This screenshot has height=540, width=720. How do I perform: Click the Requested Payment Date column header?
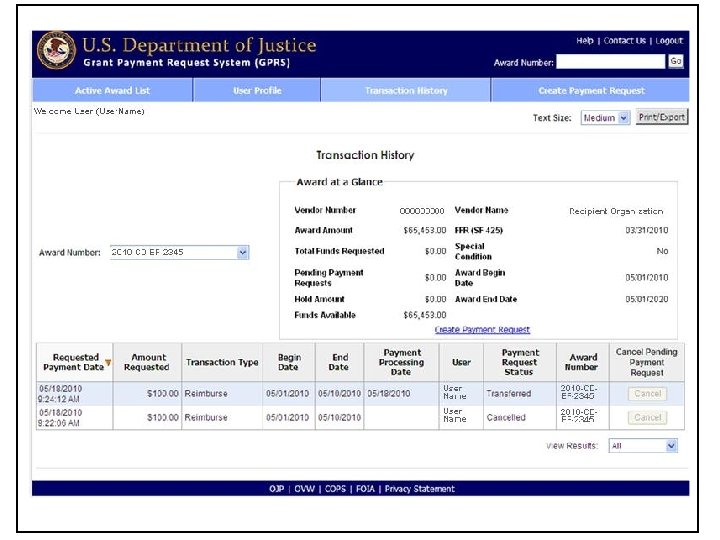click(75, 362)
